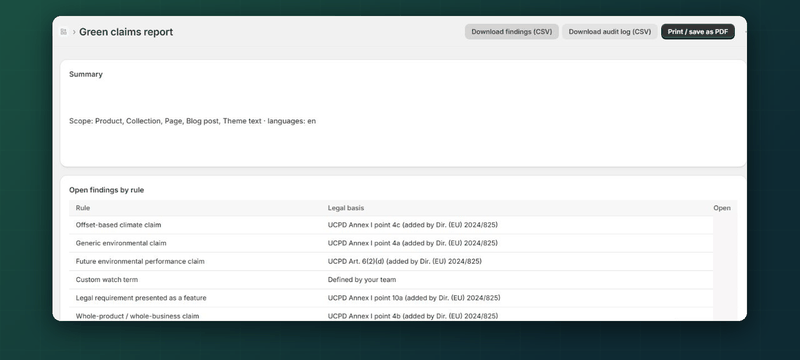Image resolution: width=800 pixels, height=360 pixels.
Task: Select the Rule column header
Action: tap(83, 208)
